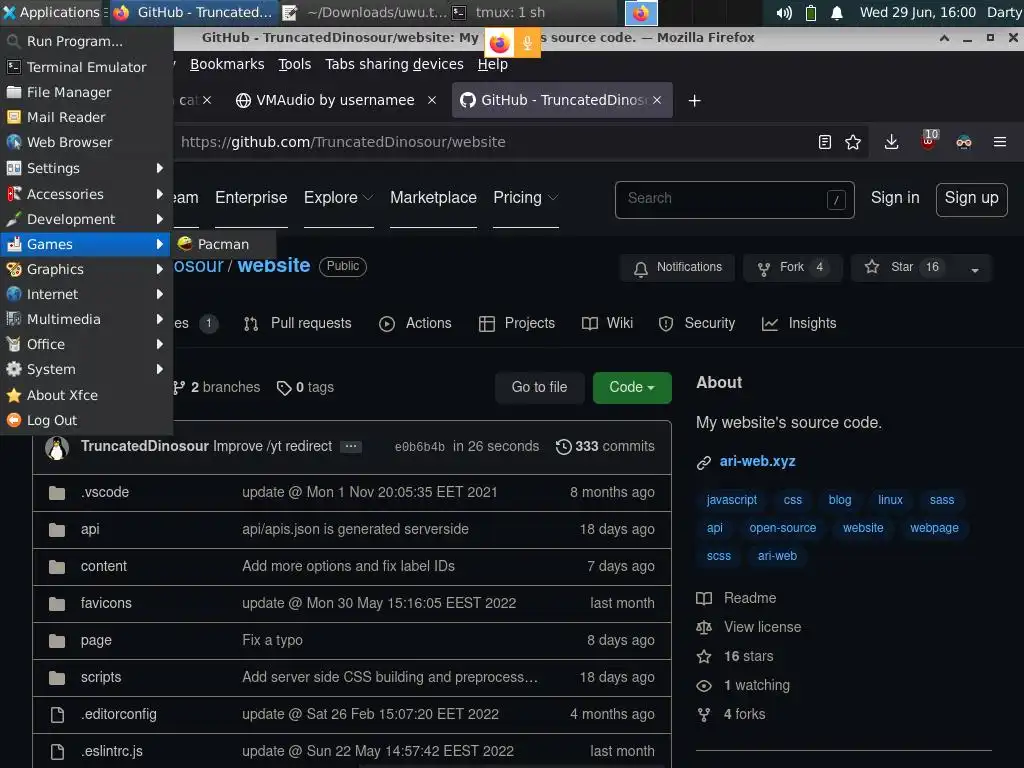Open the green Code dropdown button
The image size is (1024, 768).
click(x=632, y=387)
